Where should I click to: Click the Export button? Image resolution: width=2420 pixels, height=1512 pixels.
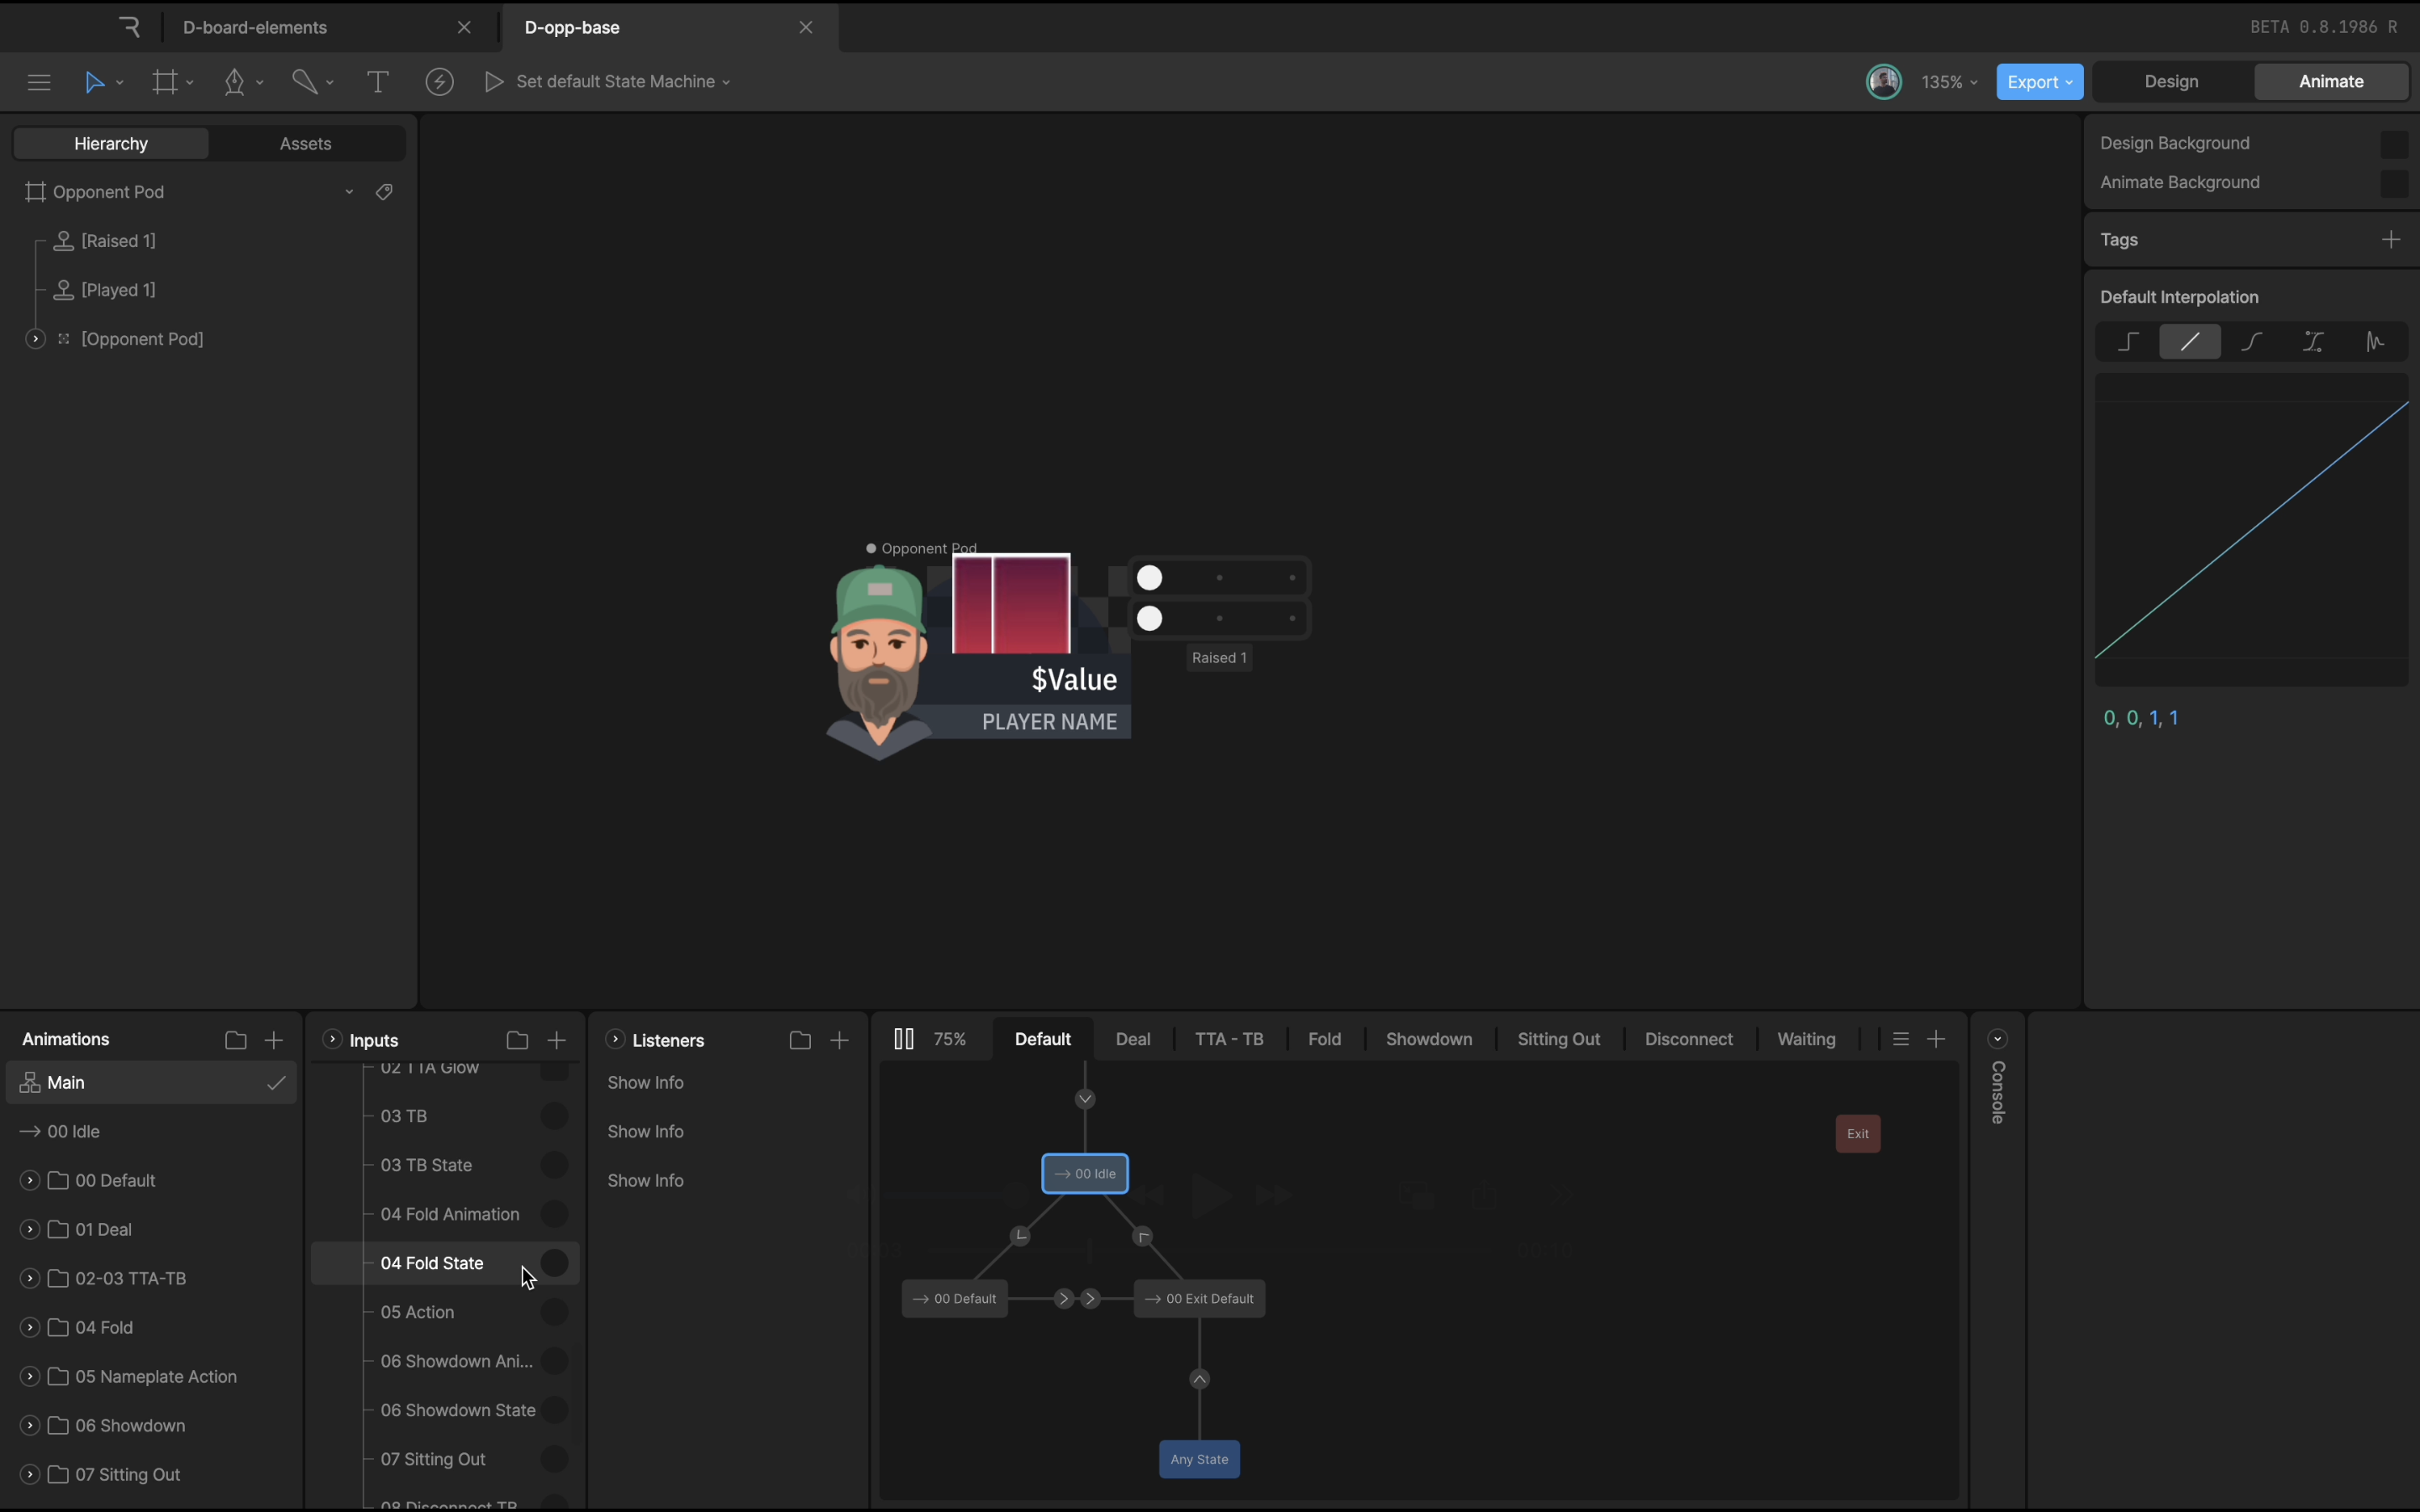coord(2039,82)
